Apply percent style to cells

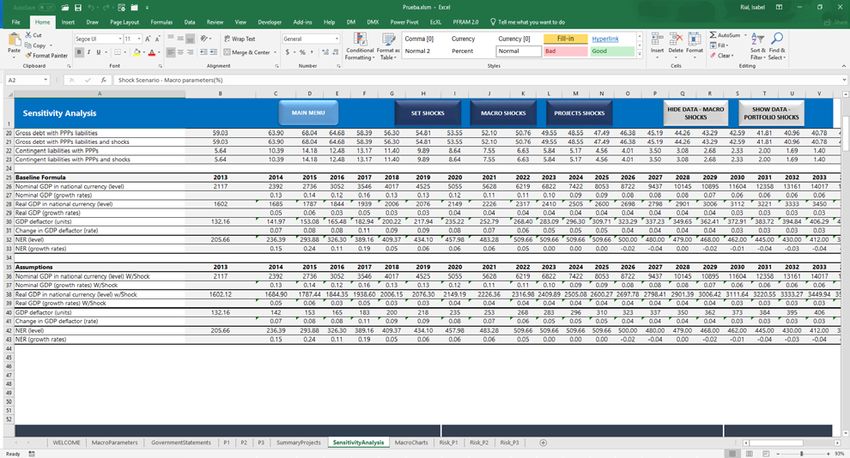pos(302,53)
